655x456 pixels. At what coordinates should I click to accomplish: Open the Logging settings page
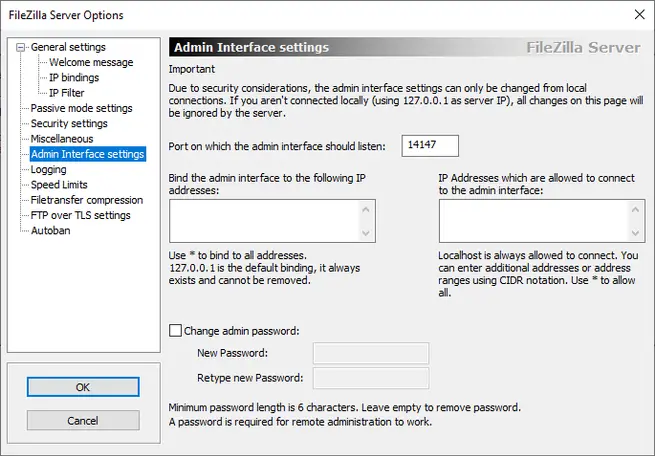click(x=49, y=170)
